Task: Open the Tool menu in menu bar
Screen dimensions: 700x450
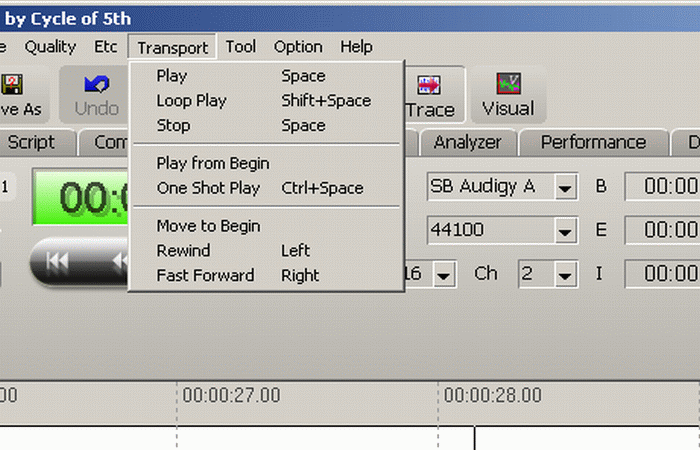Action: [241, 47]
